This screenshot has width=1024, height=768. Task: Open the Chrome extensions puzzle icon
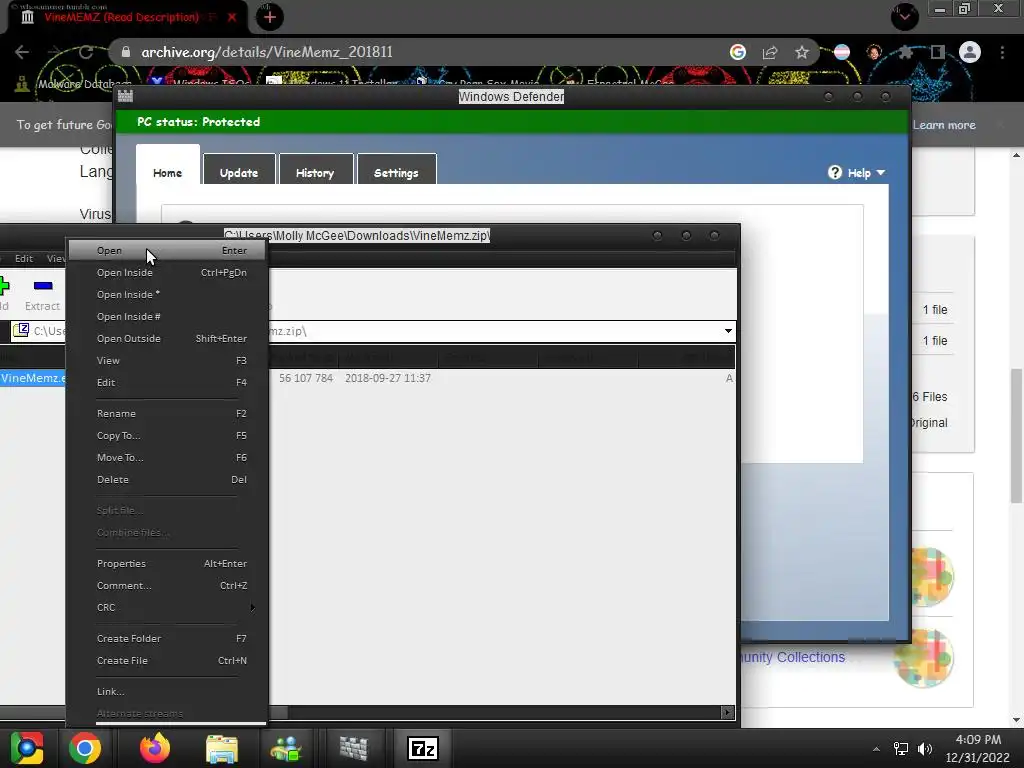(x=906, y=52)
